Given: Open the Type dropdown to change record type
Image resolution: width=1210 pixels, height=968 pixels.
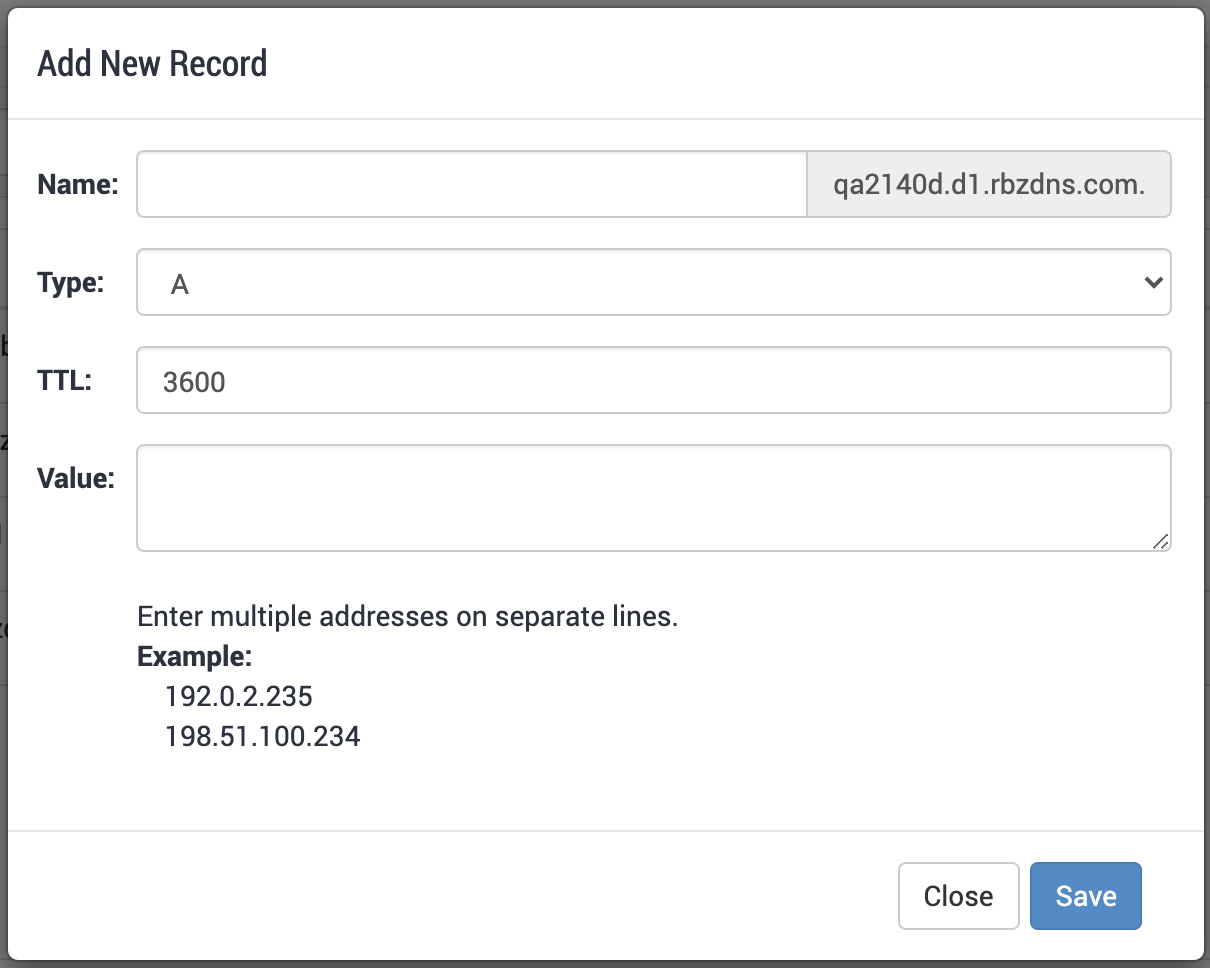Looking at the screenshot, I should tap(653, 282).
